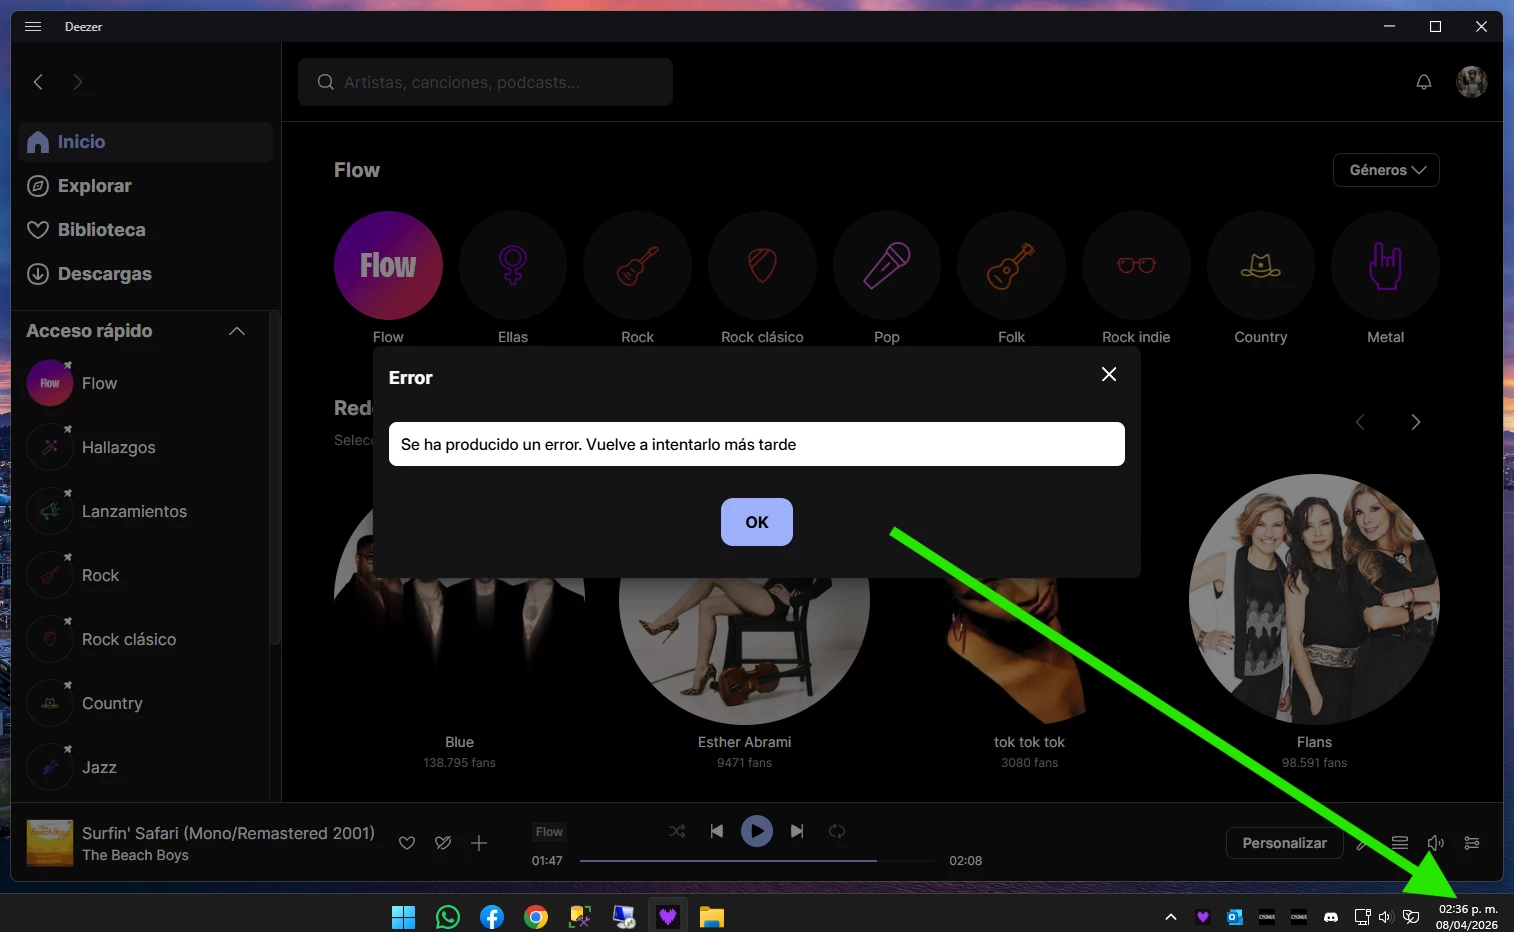This screenshot has width=1514, height=932.
Task: Mute the player volume
Action: pyautogui.click(x=1436, y=843)
